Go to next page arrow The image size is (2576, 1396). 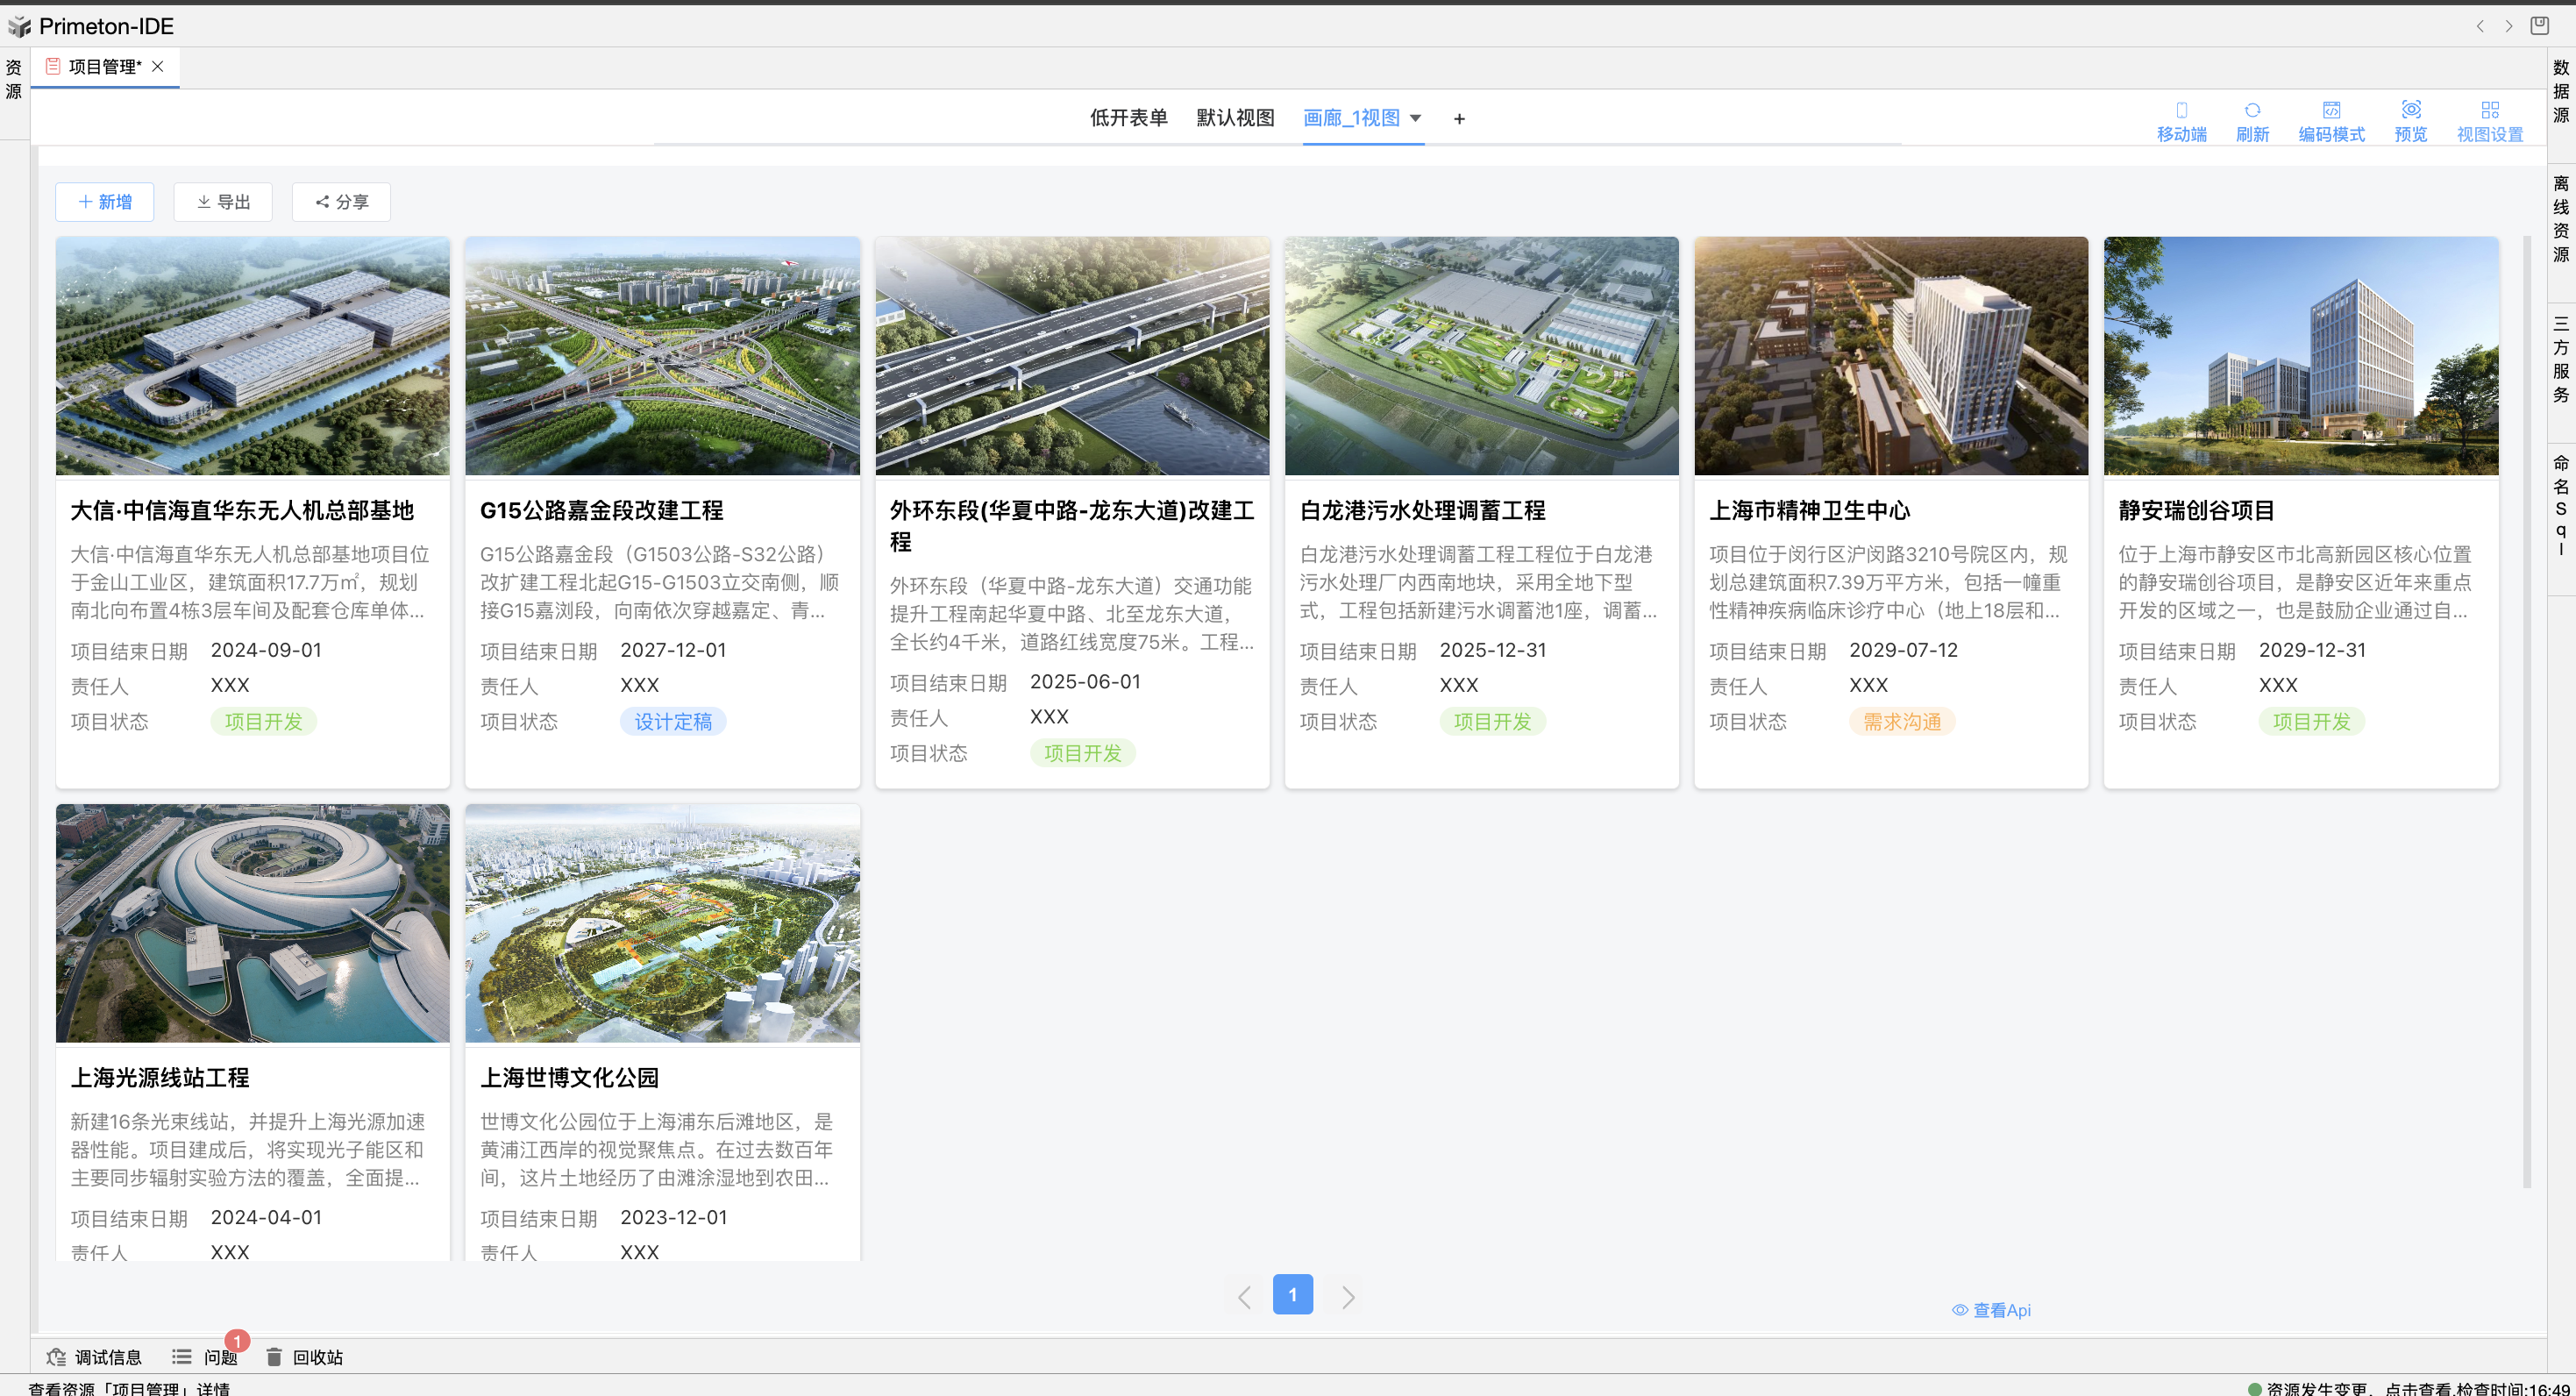(1348, 1297)
